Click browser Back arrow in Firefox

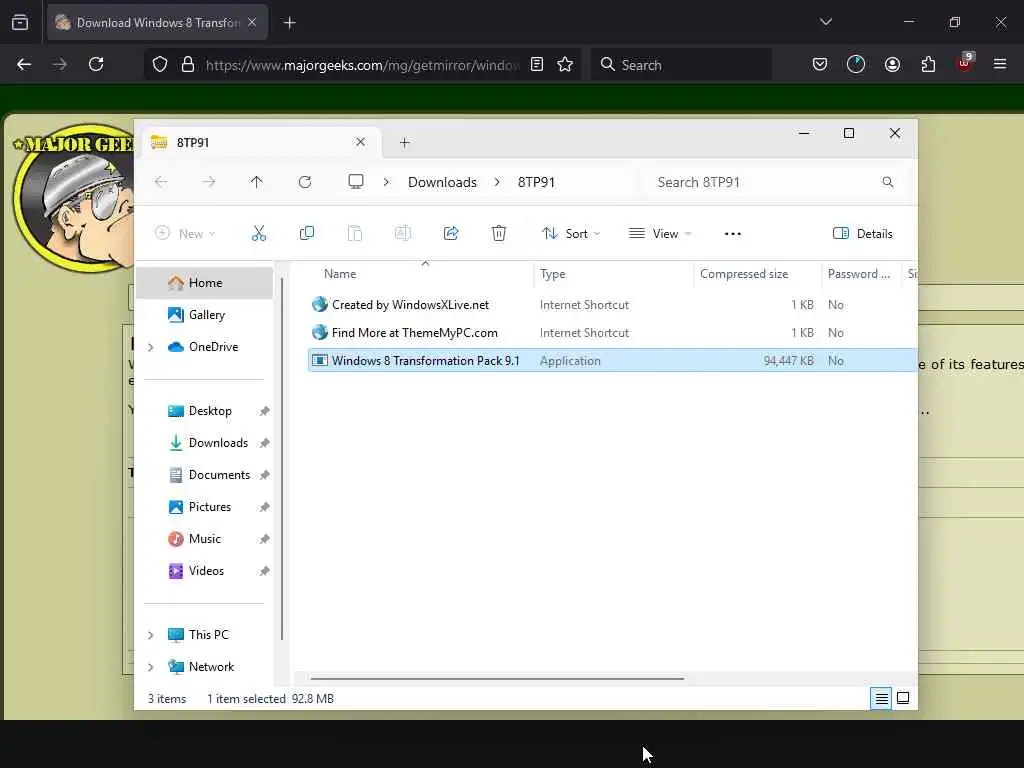pos(24,64)
